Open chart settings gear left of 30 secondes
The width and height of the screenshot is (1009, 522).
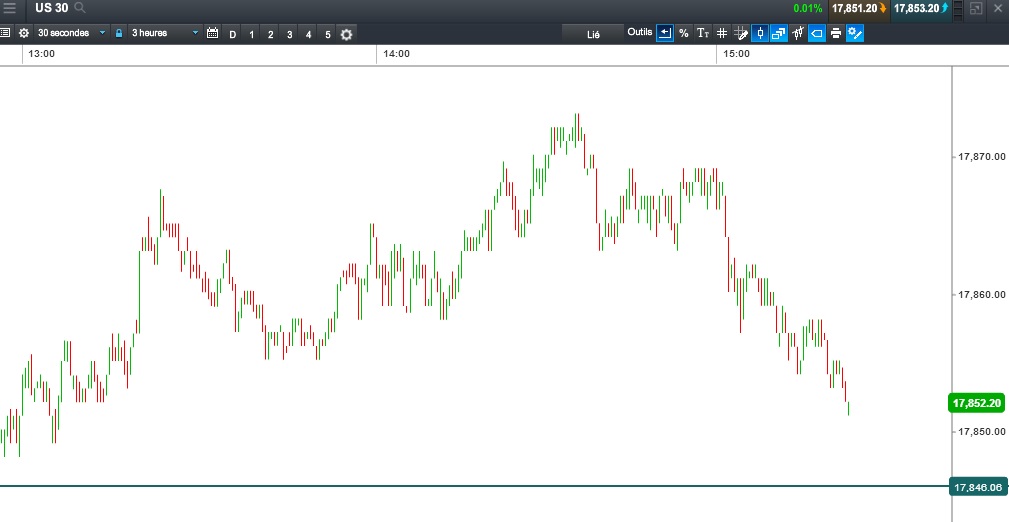click(x=24, y=33)
